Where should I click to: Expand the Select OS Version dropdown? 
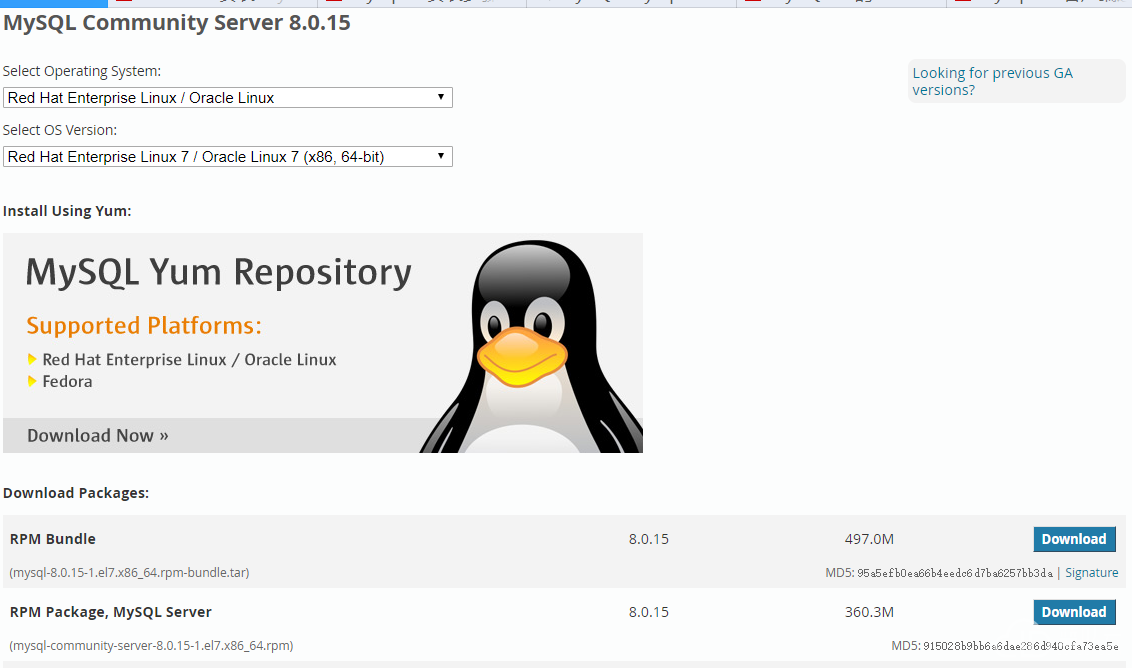[x=227, y=157]
